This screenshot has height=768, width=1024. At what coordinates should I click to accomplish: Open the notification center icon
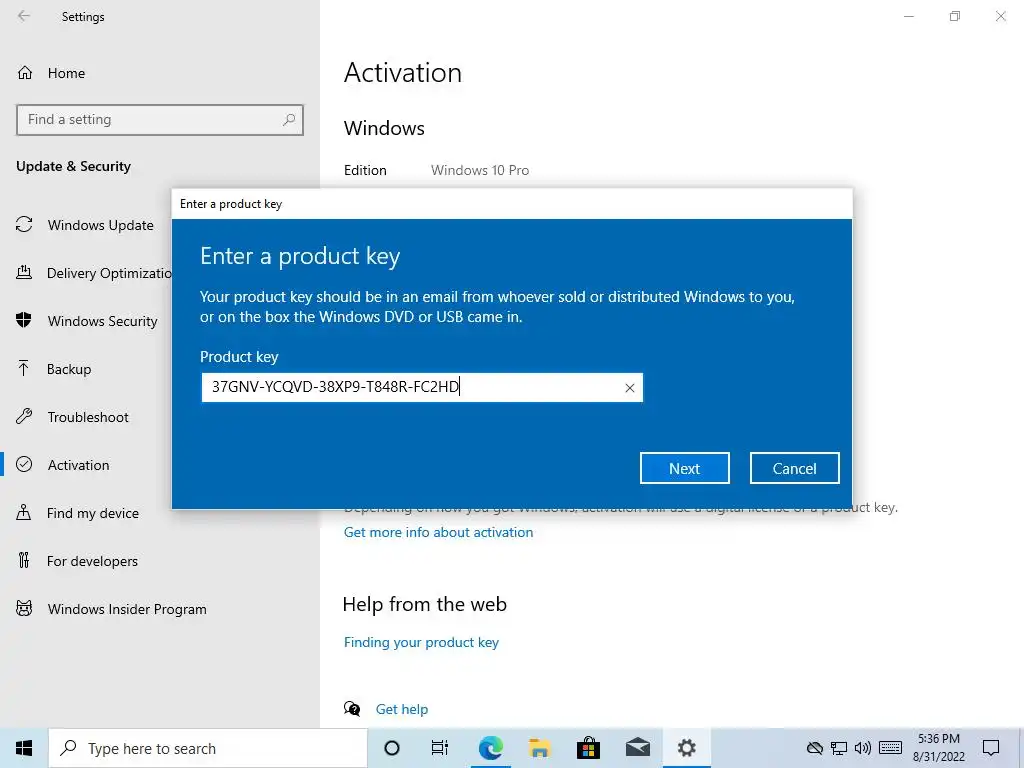pyautogui.click(x=991, y=748)
